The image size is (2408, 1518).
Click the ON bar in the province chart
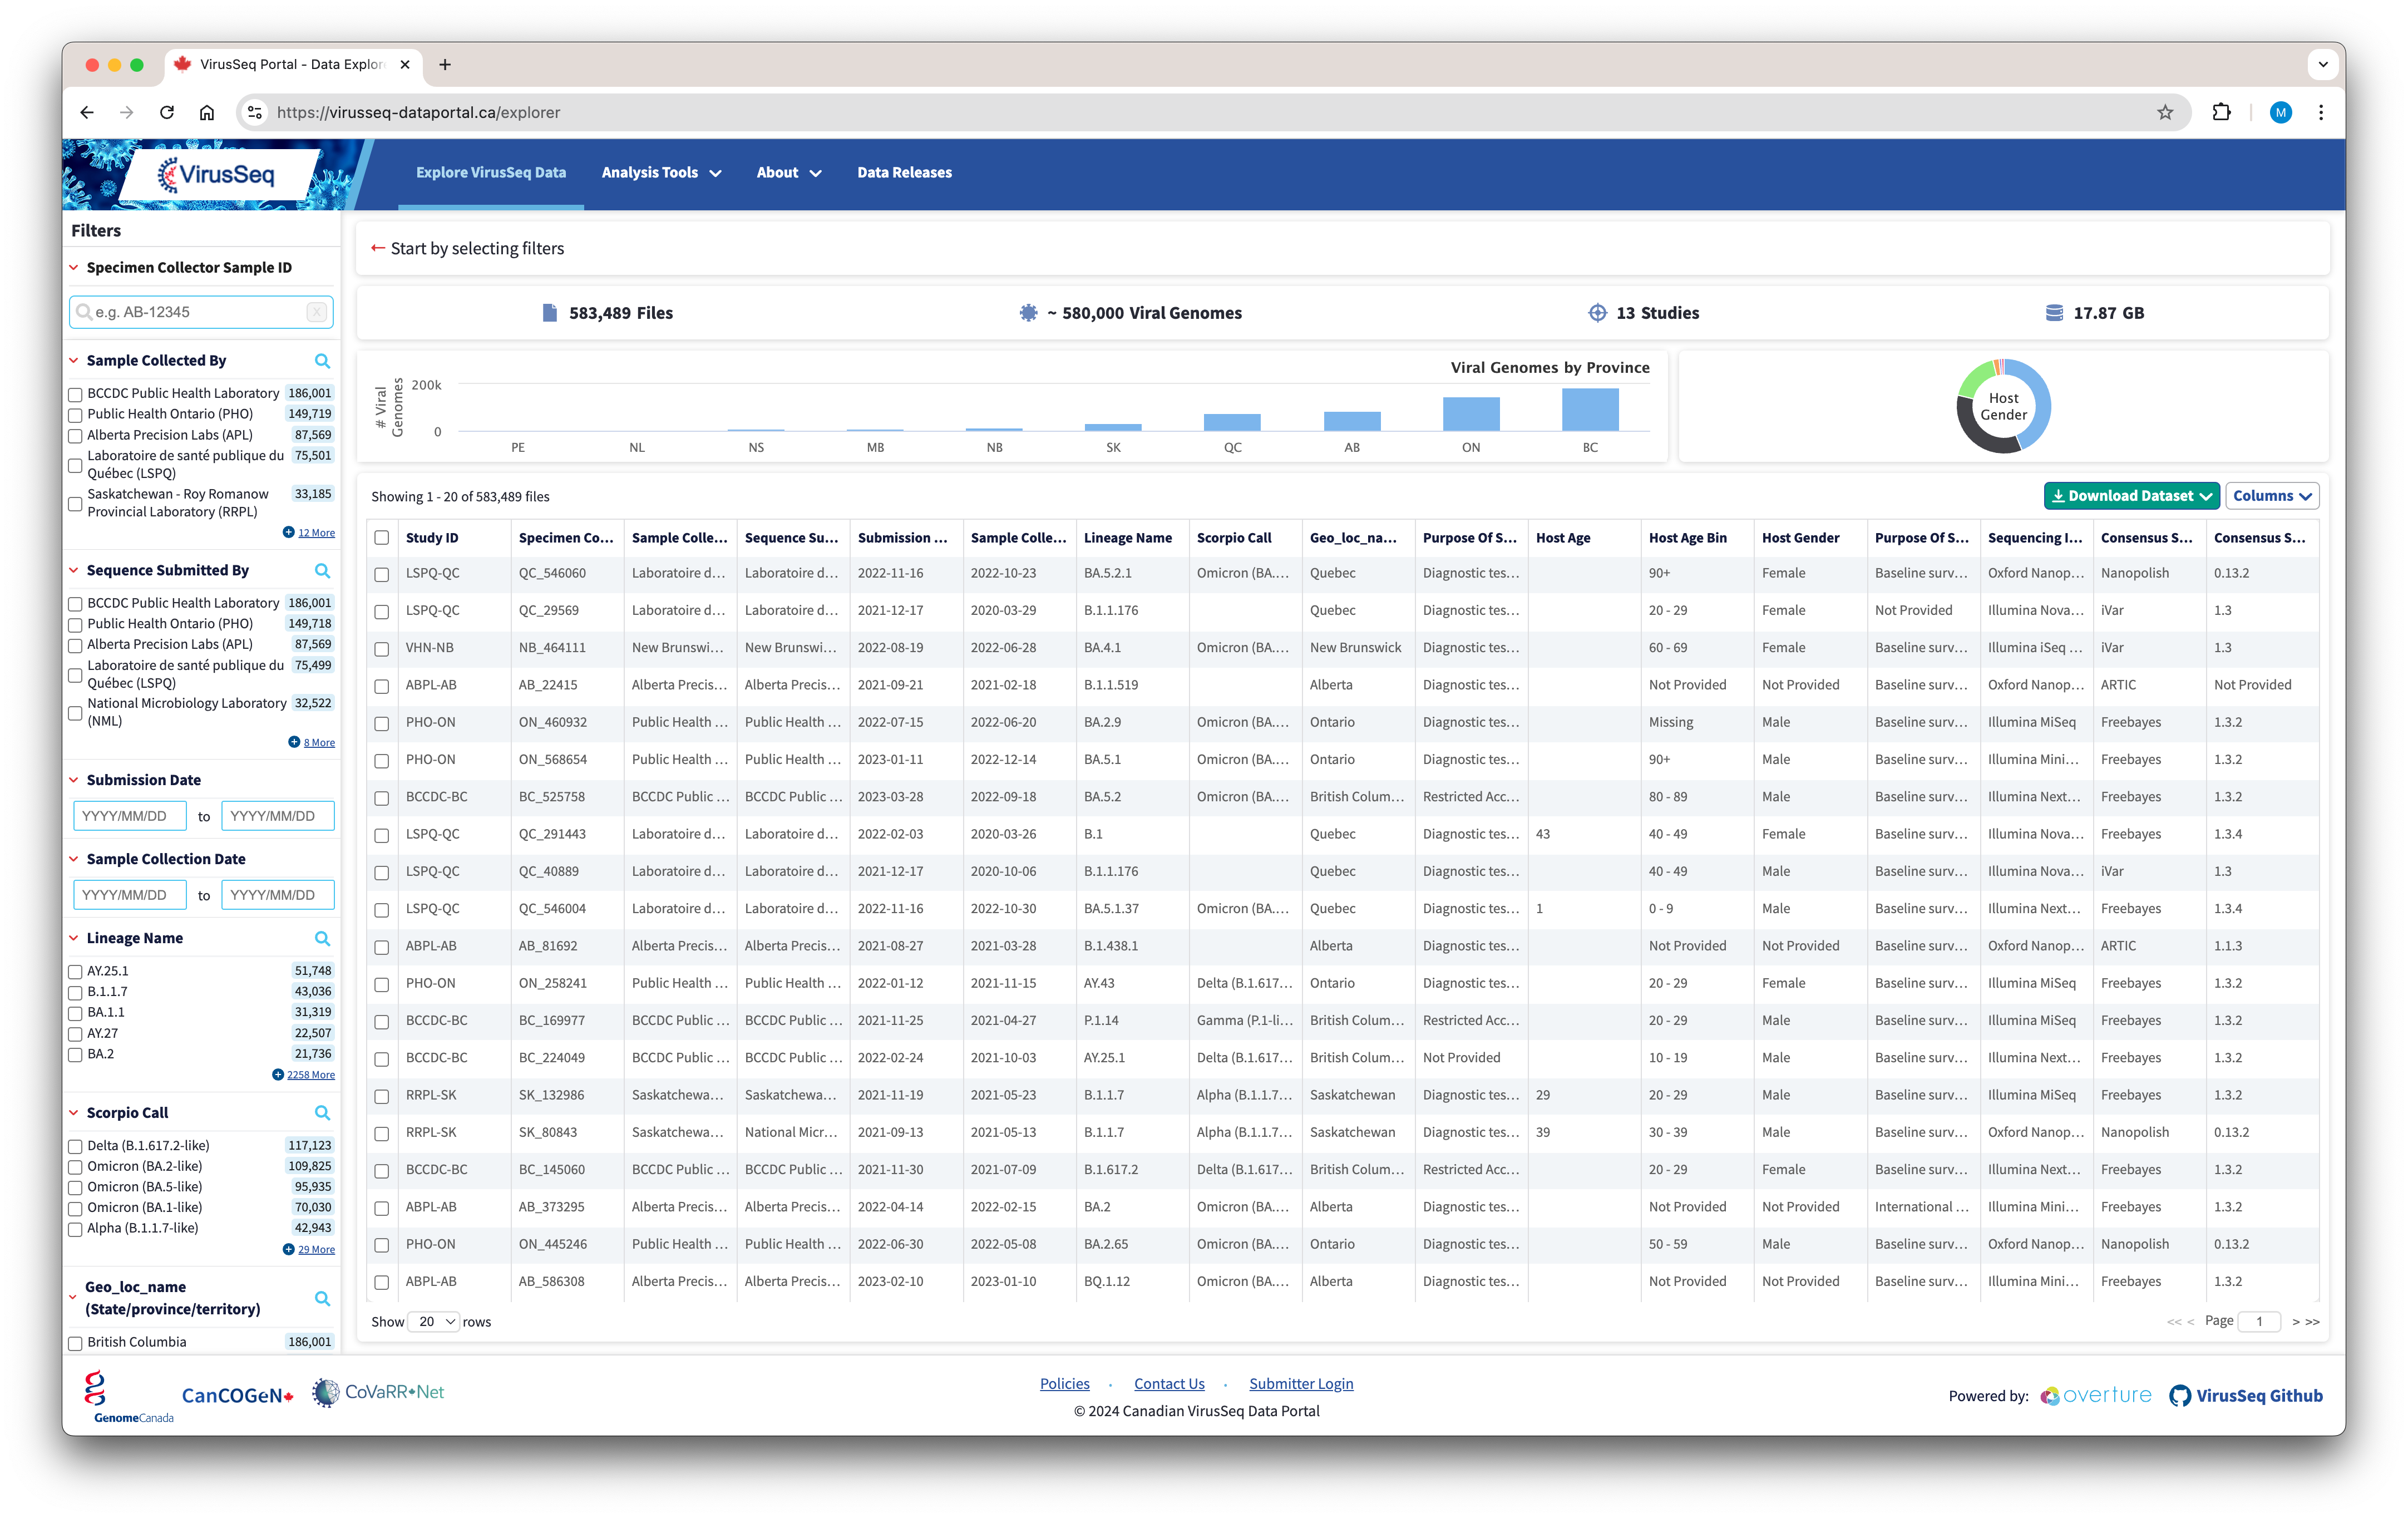(x=1471, y=414)
